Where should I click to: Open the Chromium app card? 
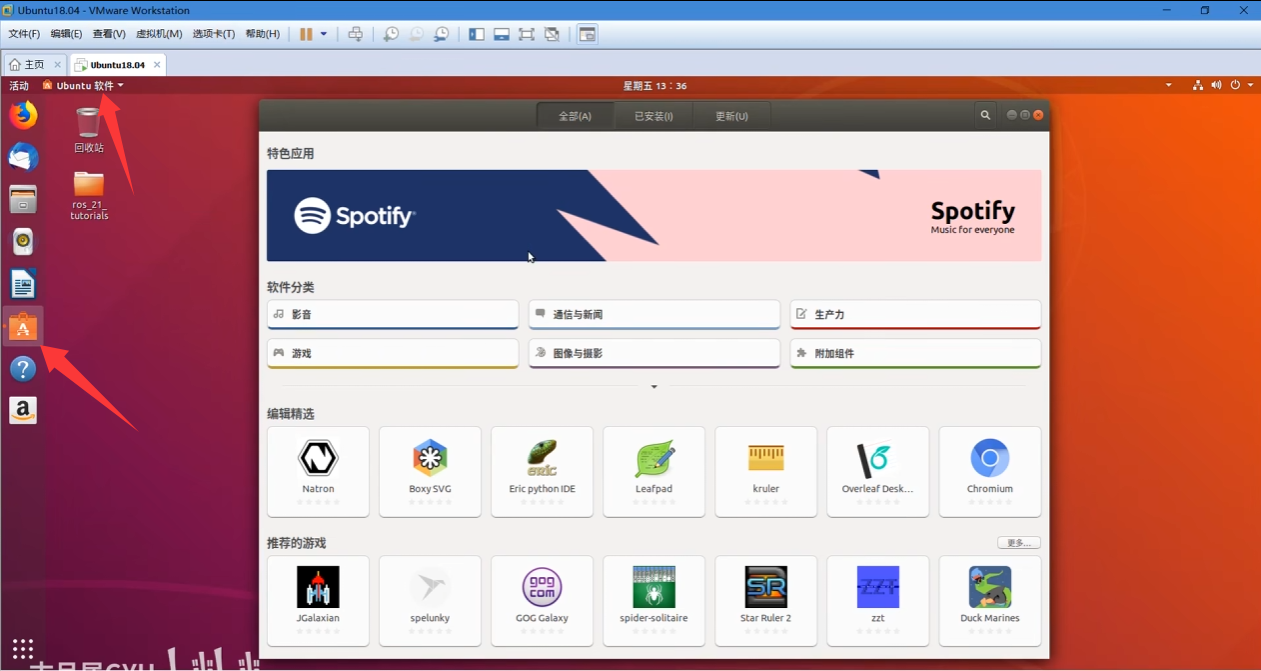(990, 472)
